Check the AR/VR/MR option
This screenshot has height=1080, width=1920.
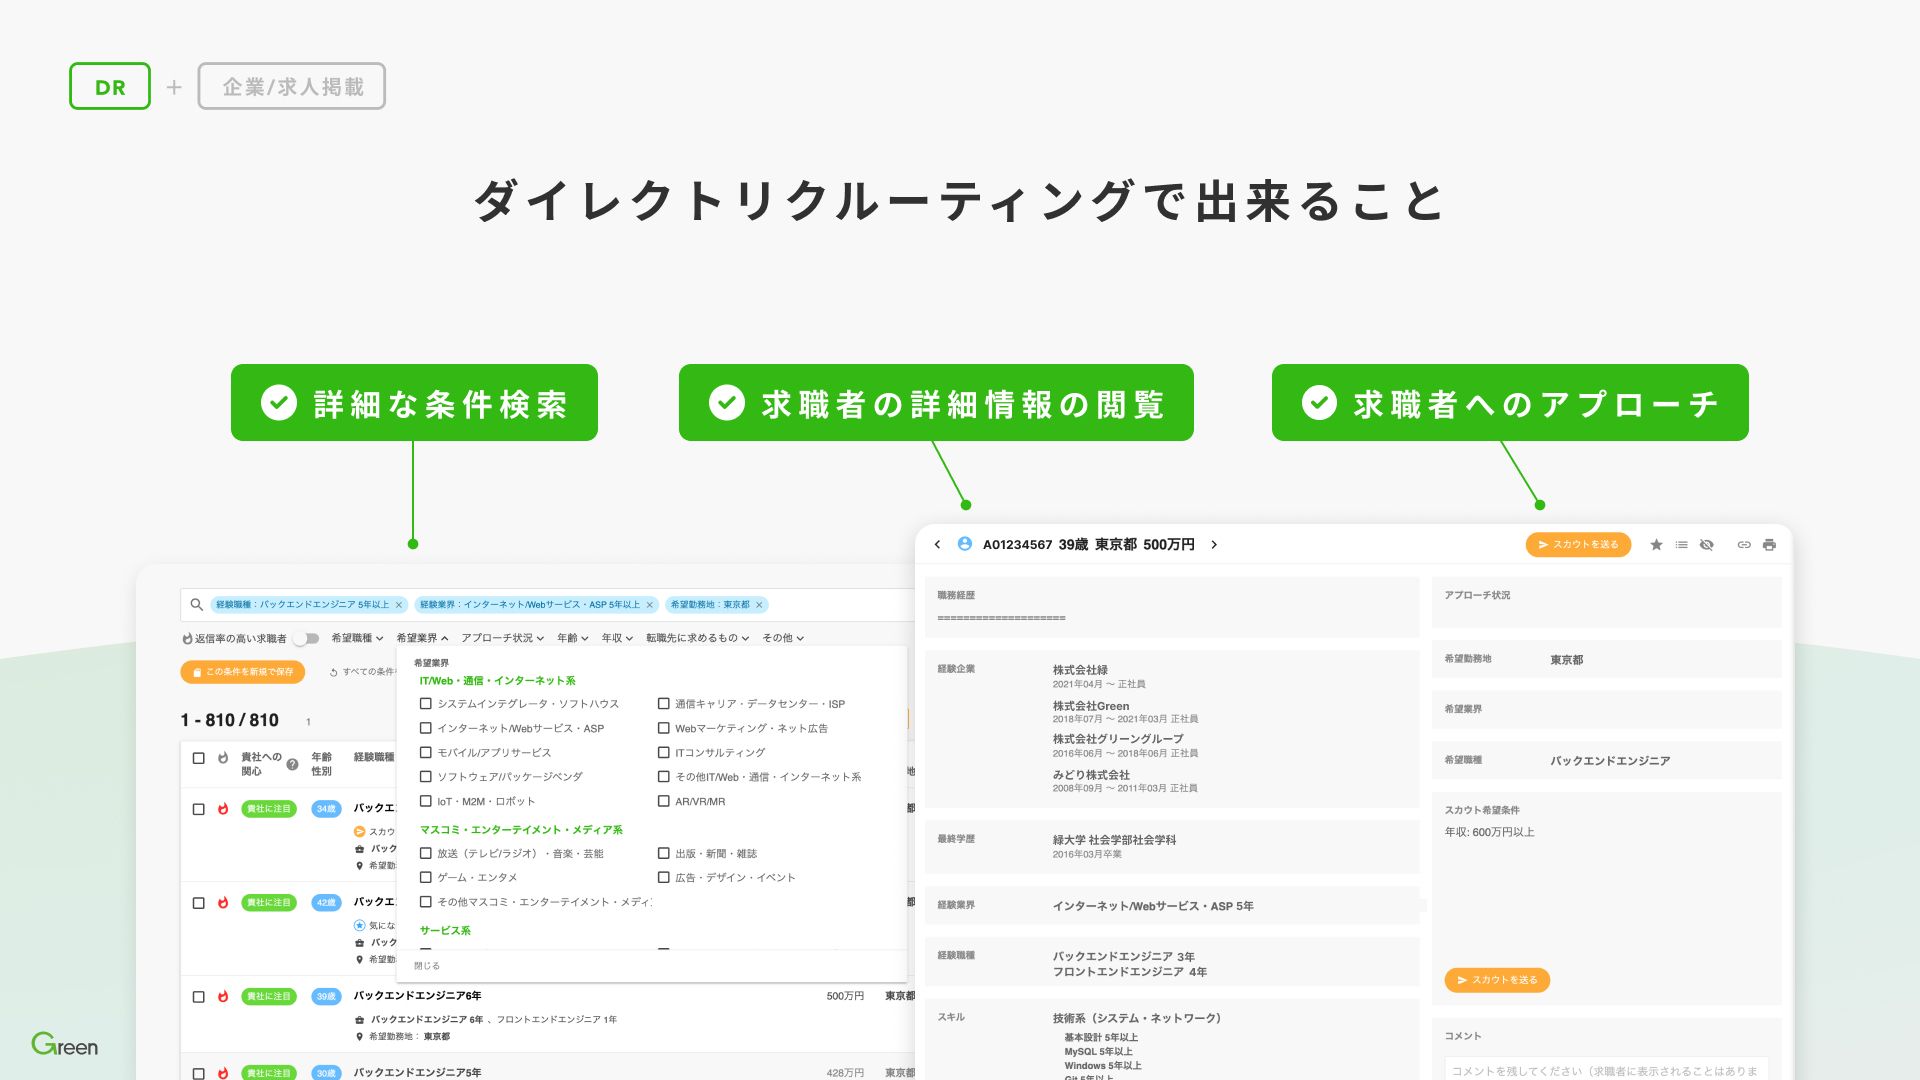(x=663, y=801)
